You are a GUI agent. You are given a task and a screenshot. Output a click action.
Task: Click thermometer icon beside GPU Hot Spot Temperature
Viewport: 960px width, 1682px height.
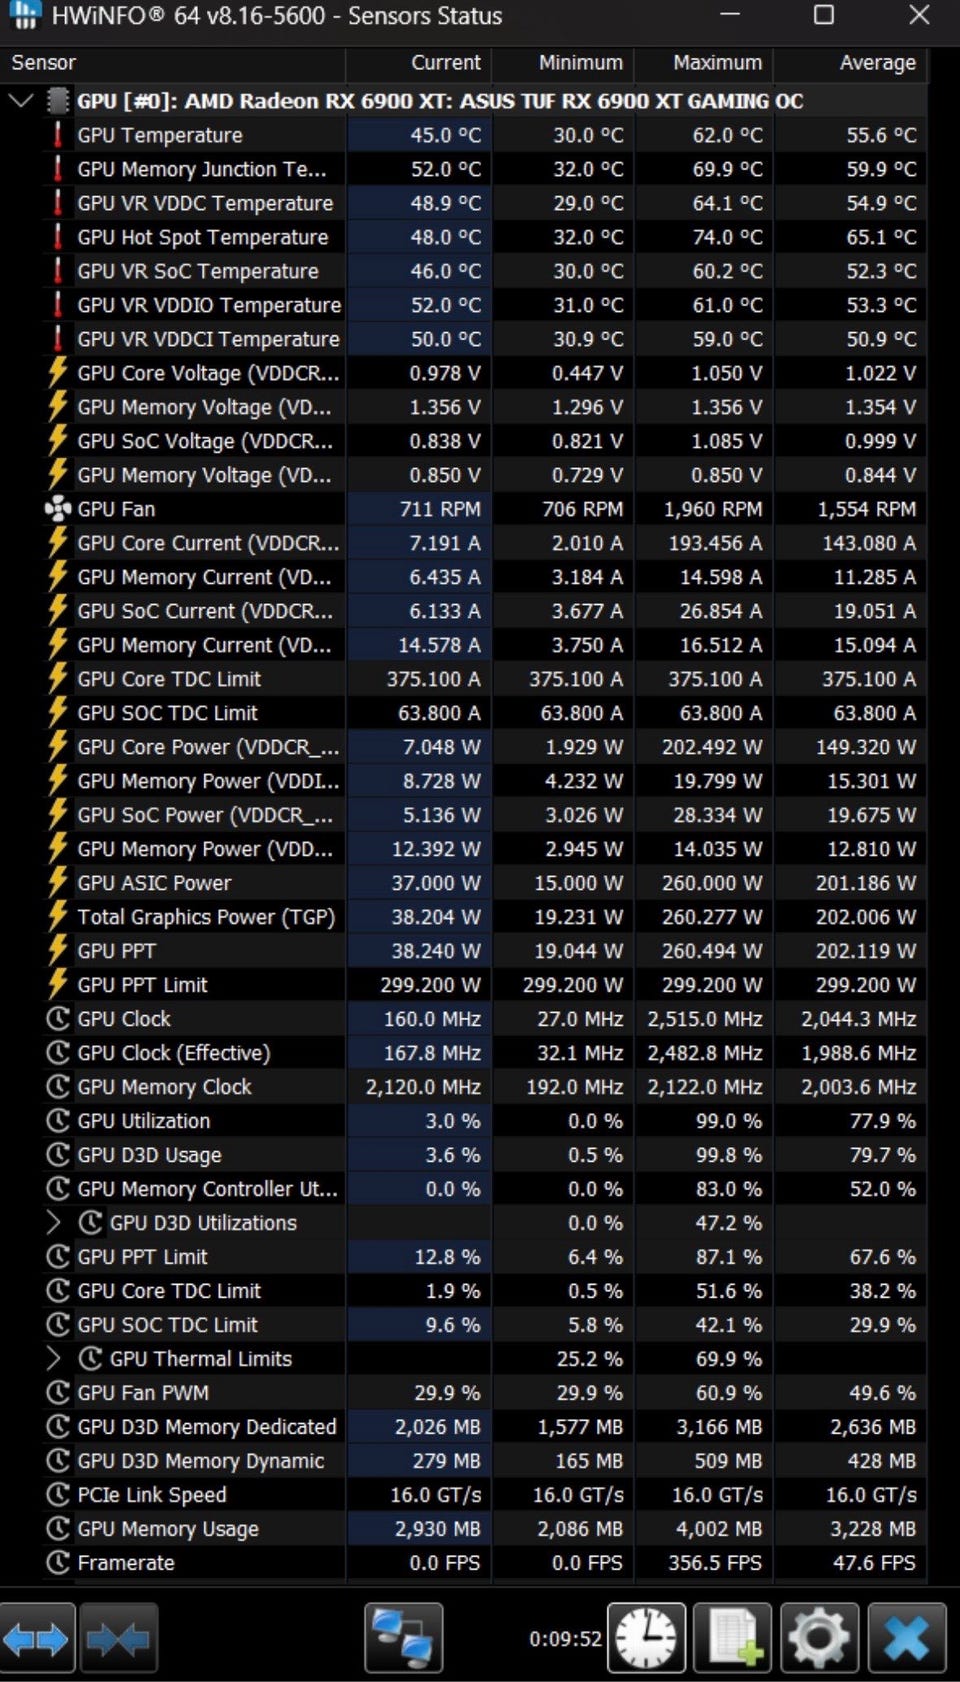(58, 237)
